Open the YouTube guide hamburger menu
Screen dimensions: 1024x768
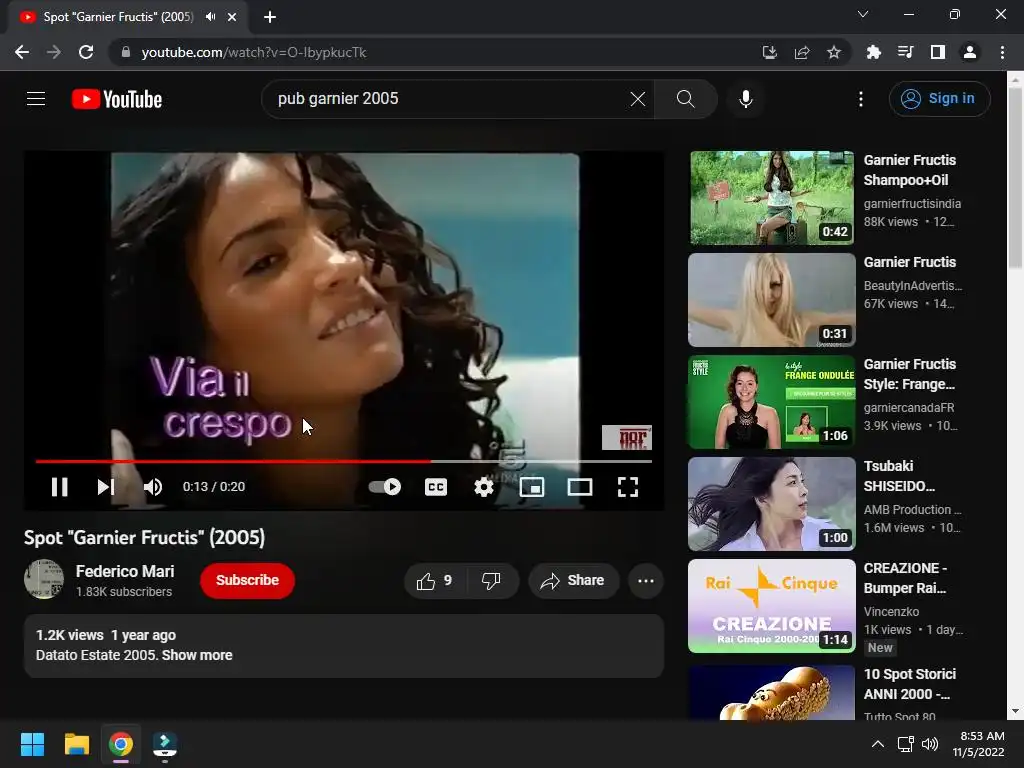click(x=36, y=99)
